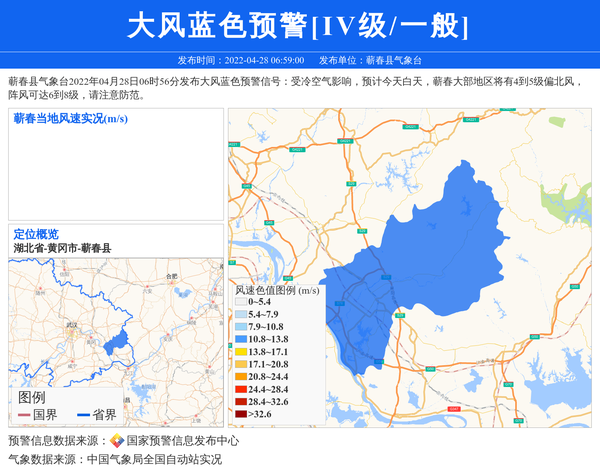
Task: Click the 国家预警信息发布中心 logo icon
Action: [117, 440]
